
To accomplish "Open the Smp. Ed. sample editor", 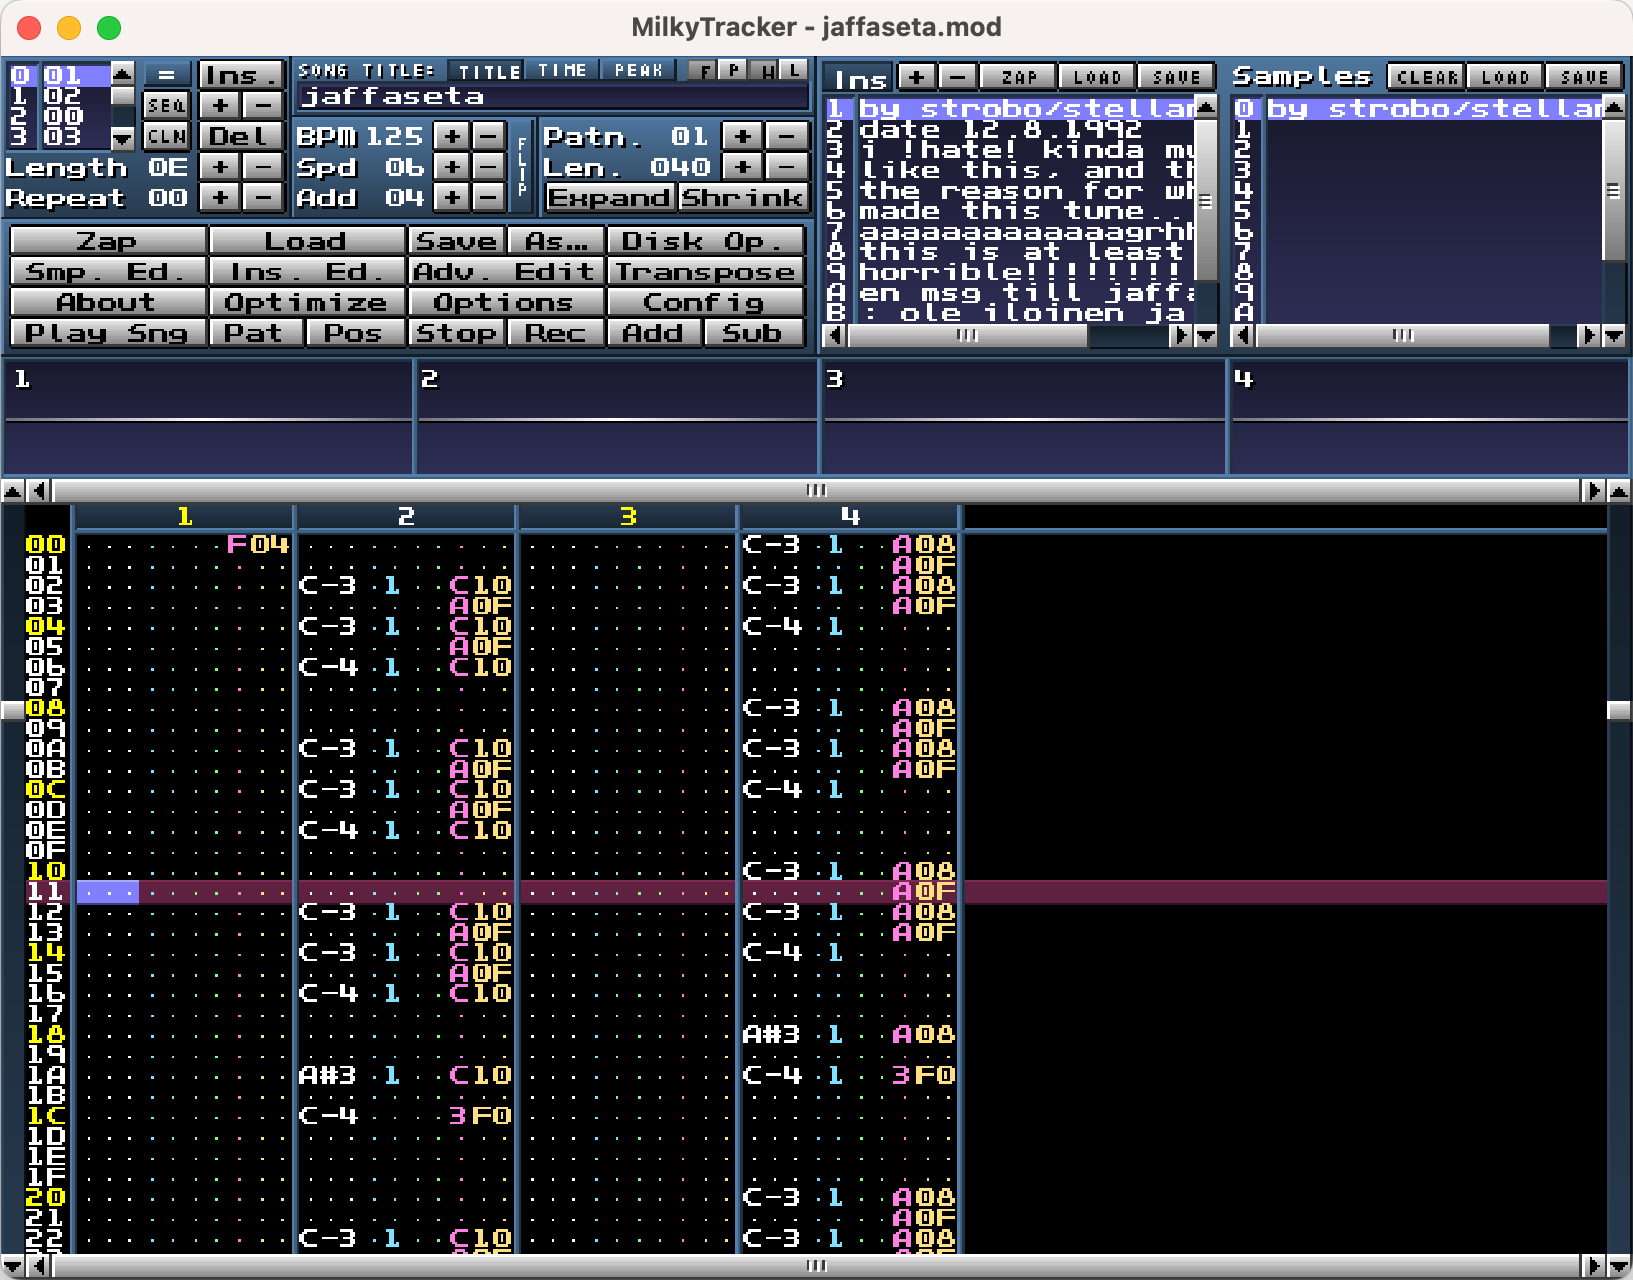I will (x=107, y=272).
